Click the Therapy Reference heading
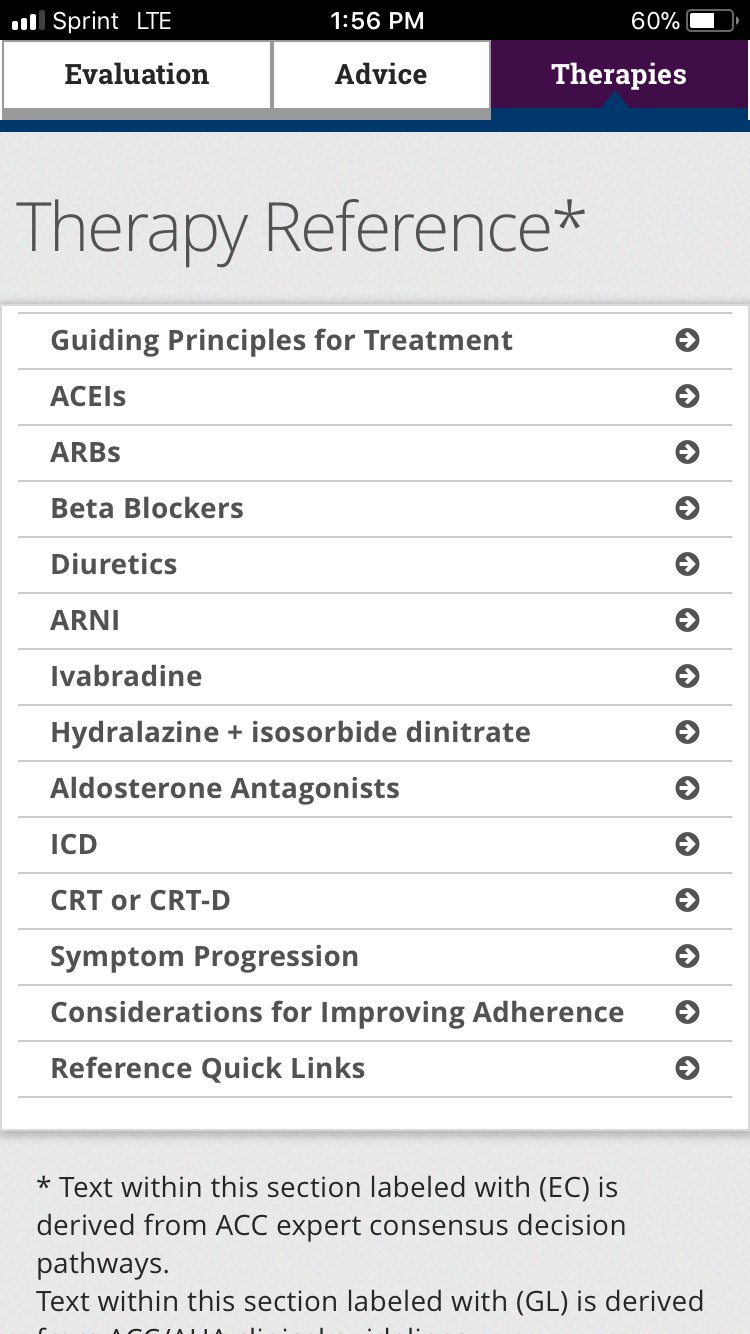The image size is (750, 1334). point(300,228)
